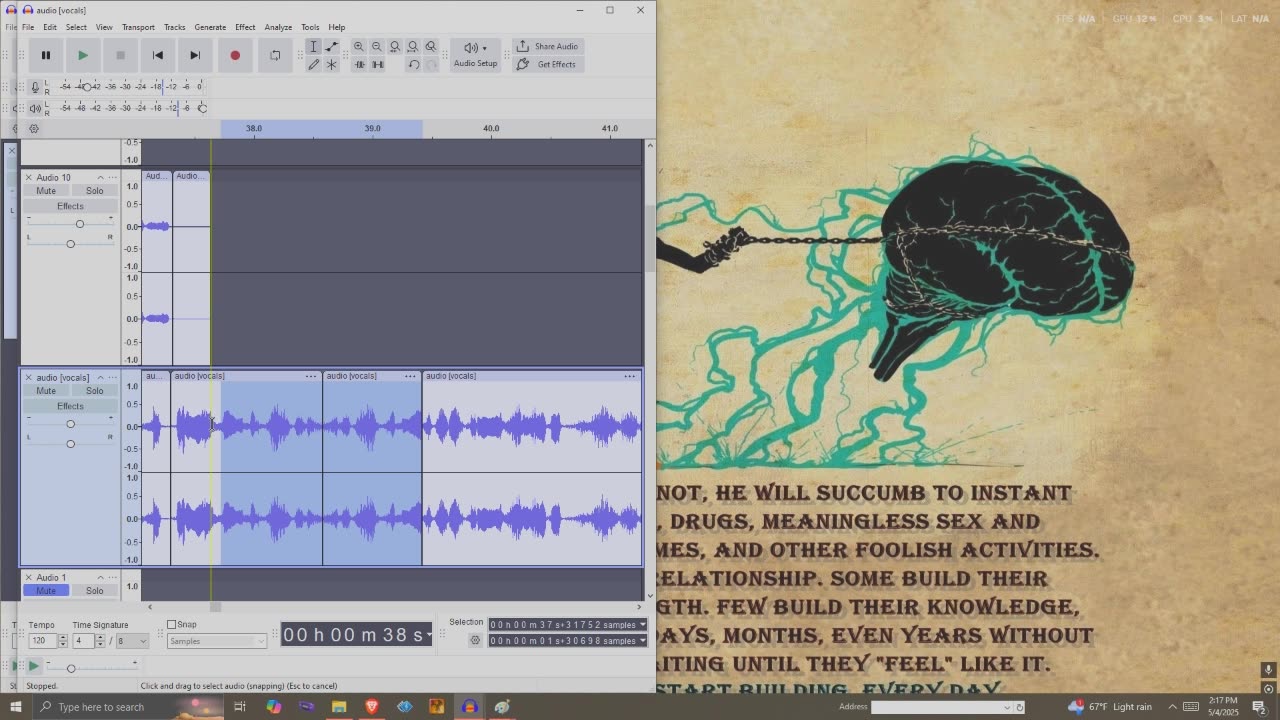Solo the audio [vocals] track
Viewport: 1280px width, 720px height.
[94, 391]
